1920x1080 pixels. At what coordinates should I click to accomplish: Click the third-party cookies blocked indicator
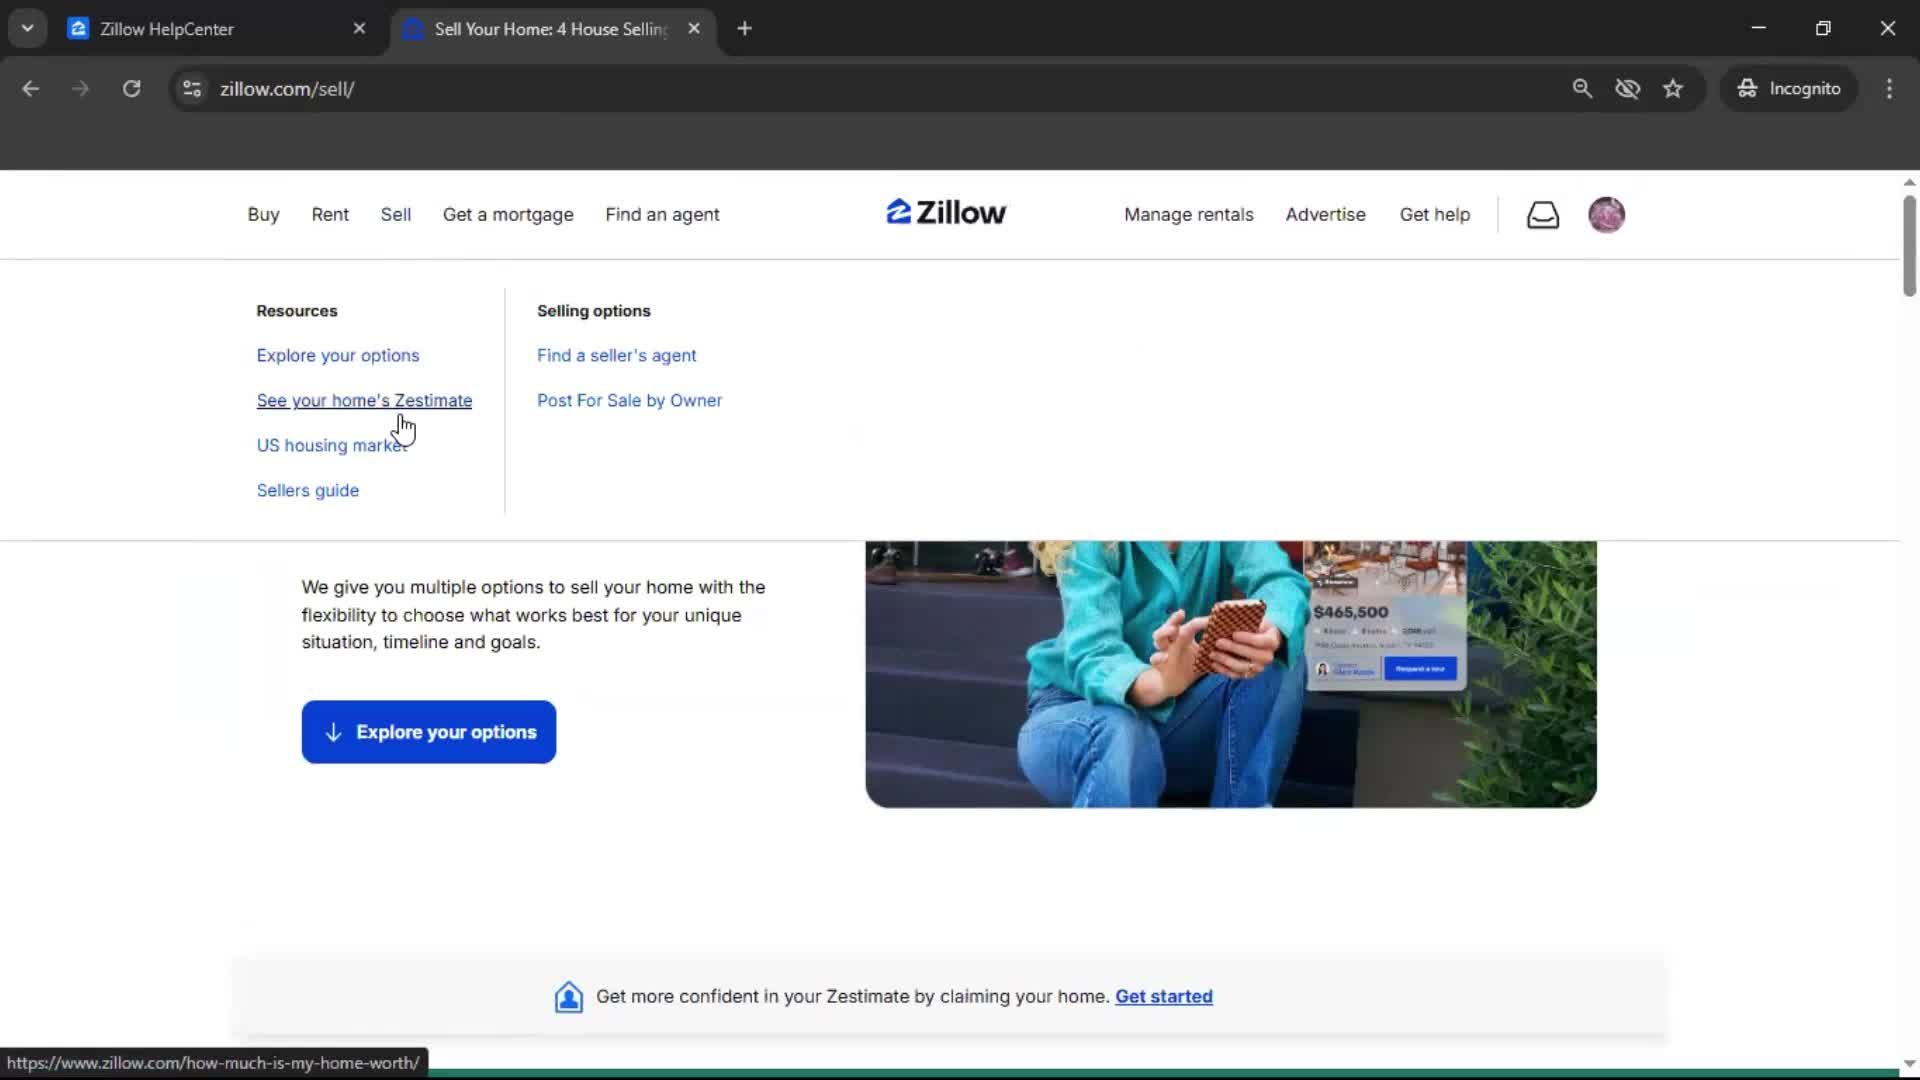pyautogui.click(x=1628, y=88)
